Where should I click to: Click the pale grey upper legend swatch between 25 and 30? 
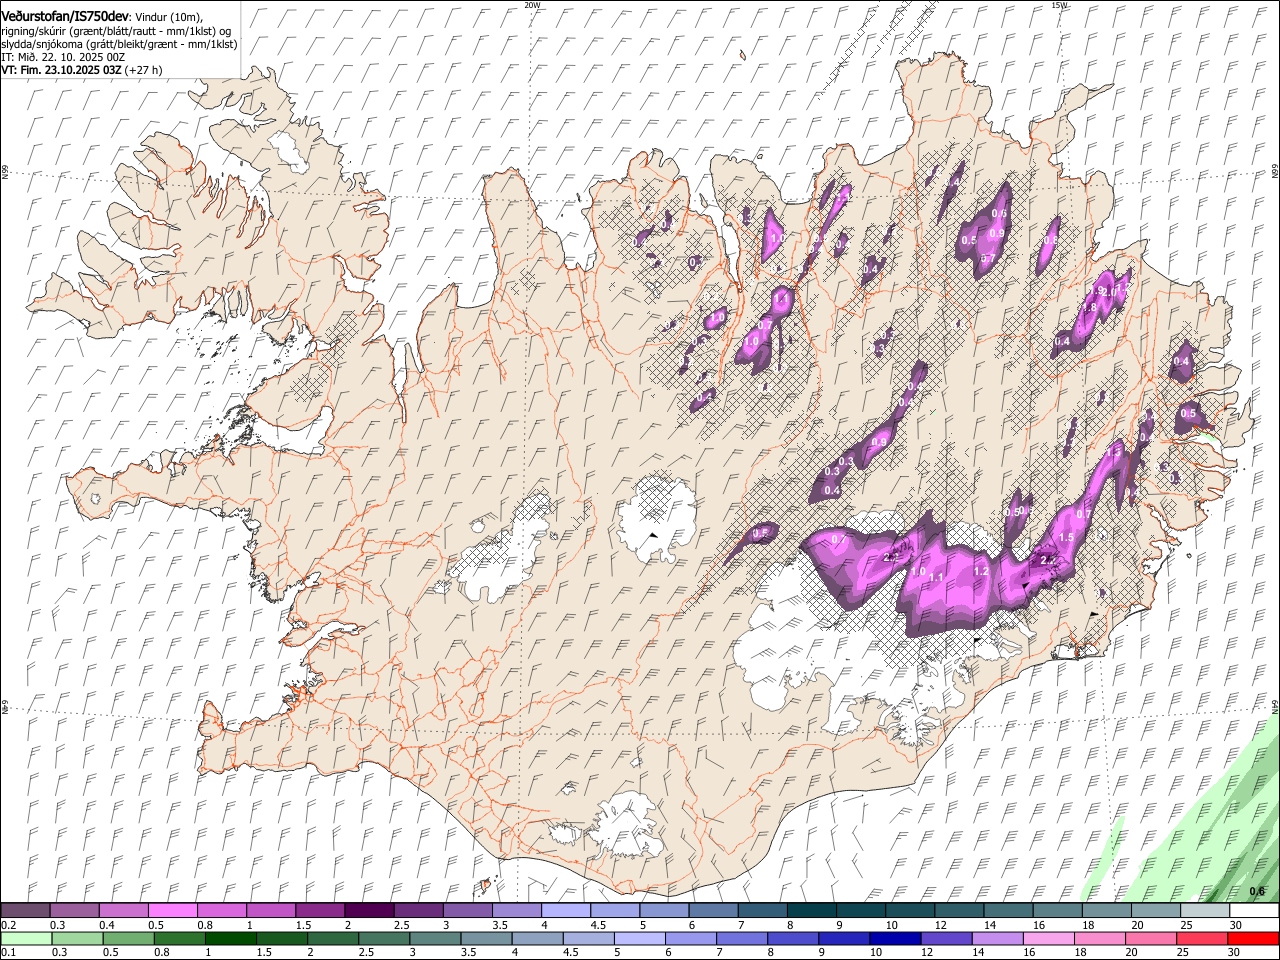point(1205,911)
